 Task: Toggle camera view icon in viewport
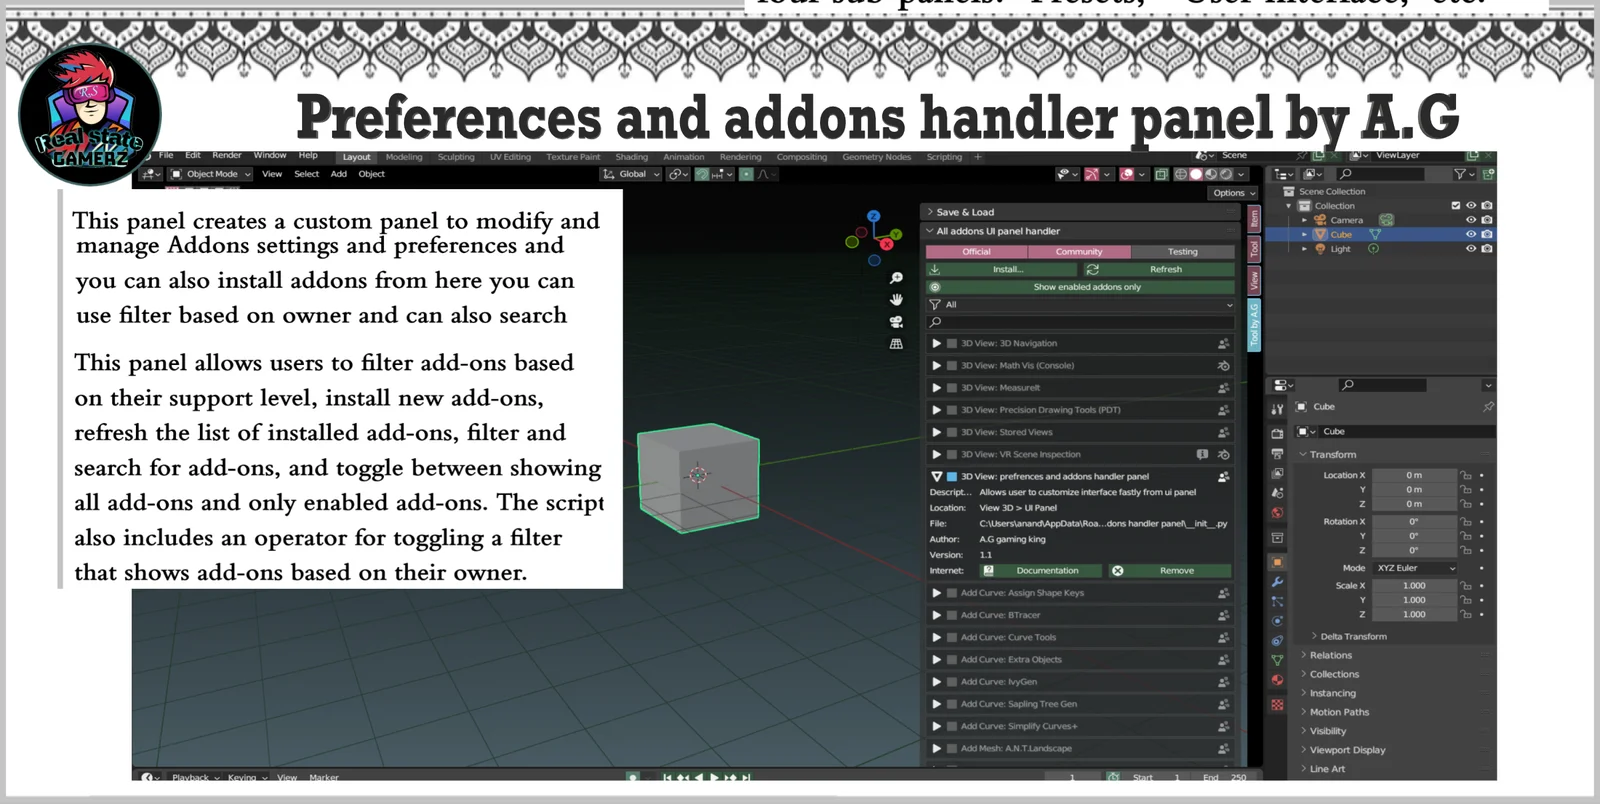click(896, 321)
